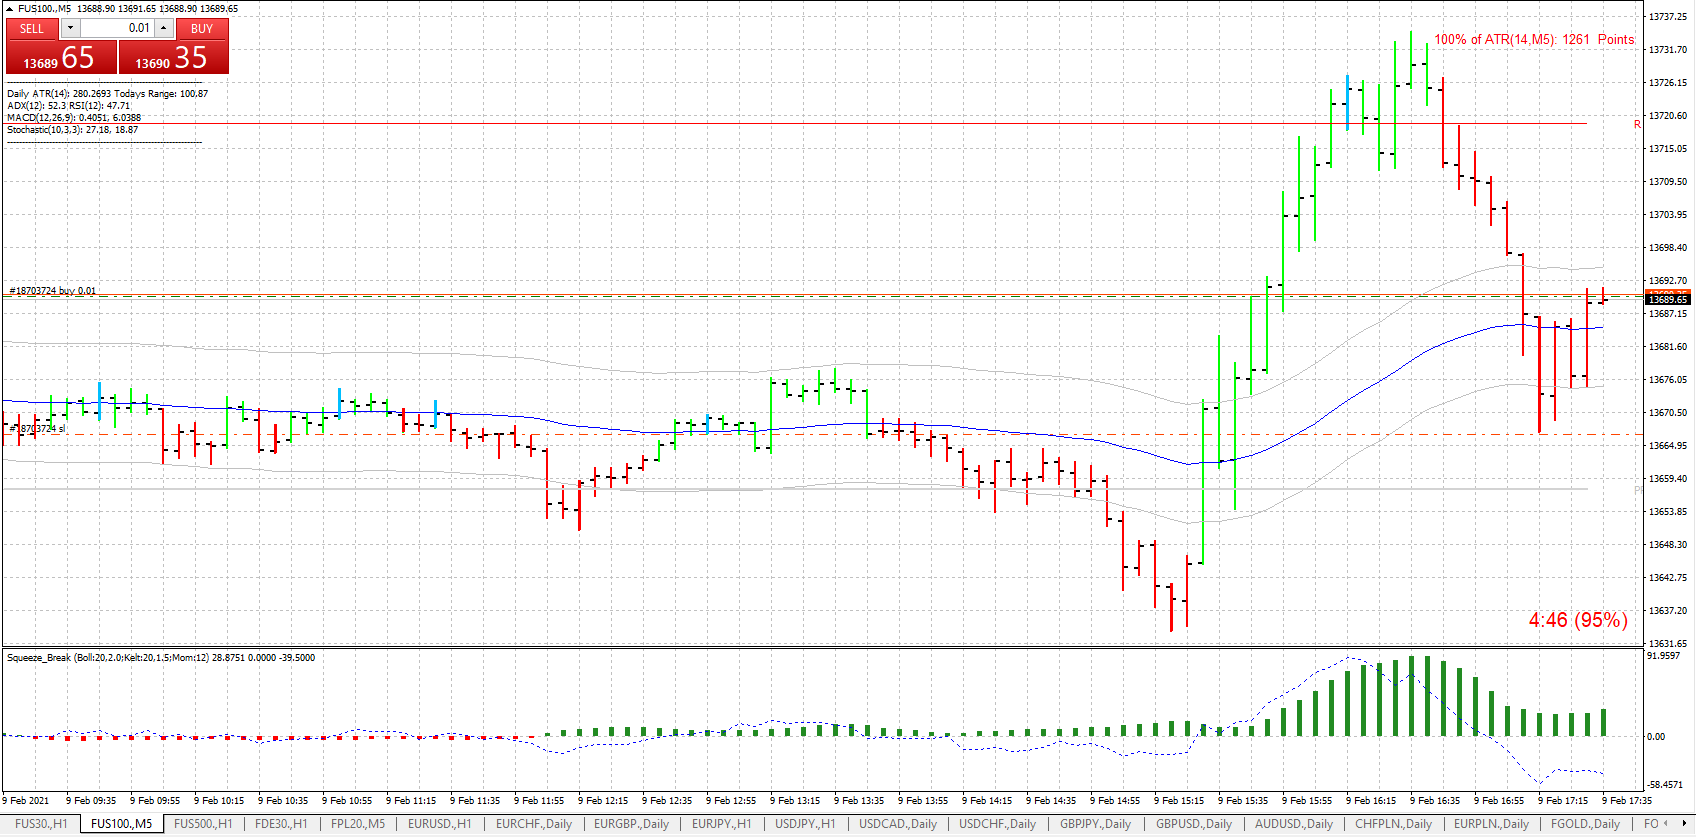The height and width of the screenshot is (837, 1696).
Task: Open the USDJPY.,H1 chart tab
Action: click(x=805, y=824)
